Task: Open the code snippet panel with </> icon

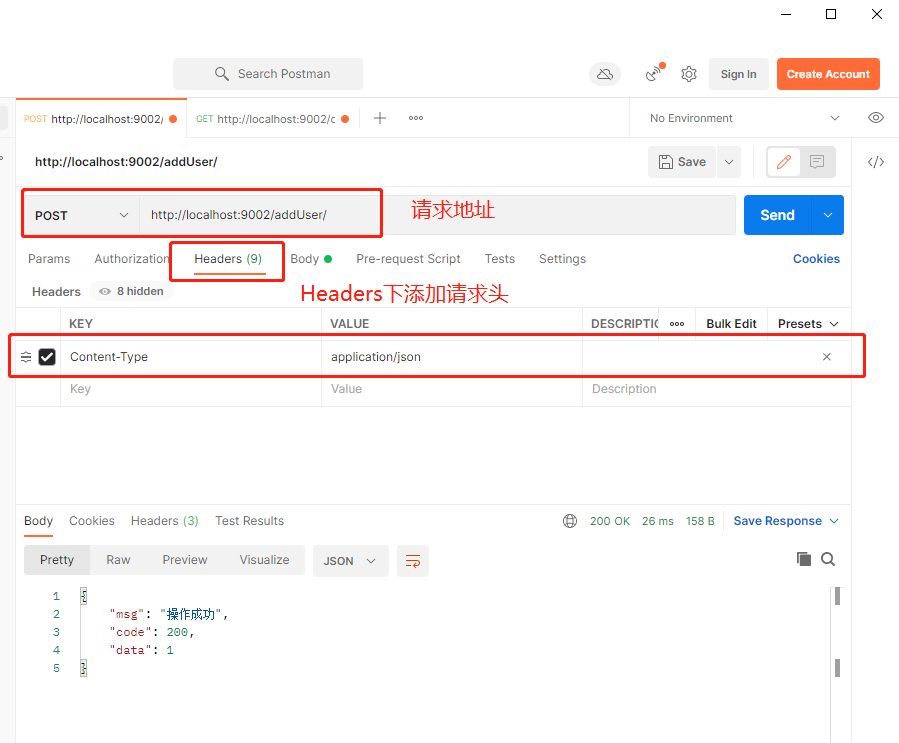Action: pos(876,161)
